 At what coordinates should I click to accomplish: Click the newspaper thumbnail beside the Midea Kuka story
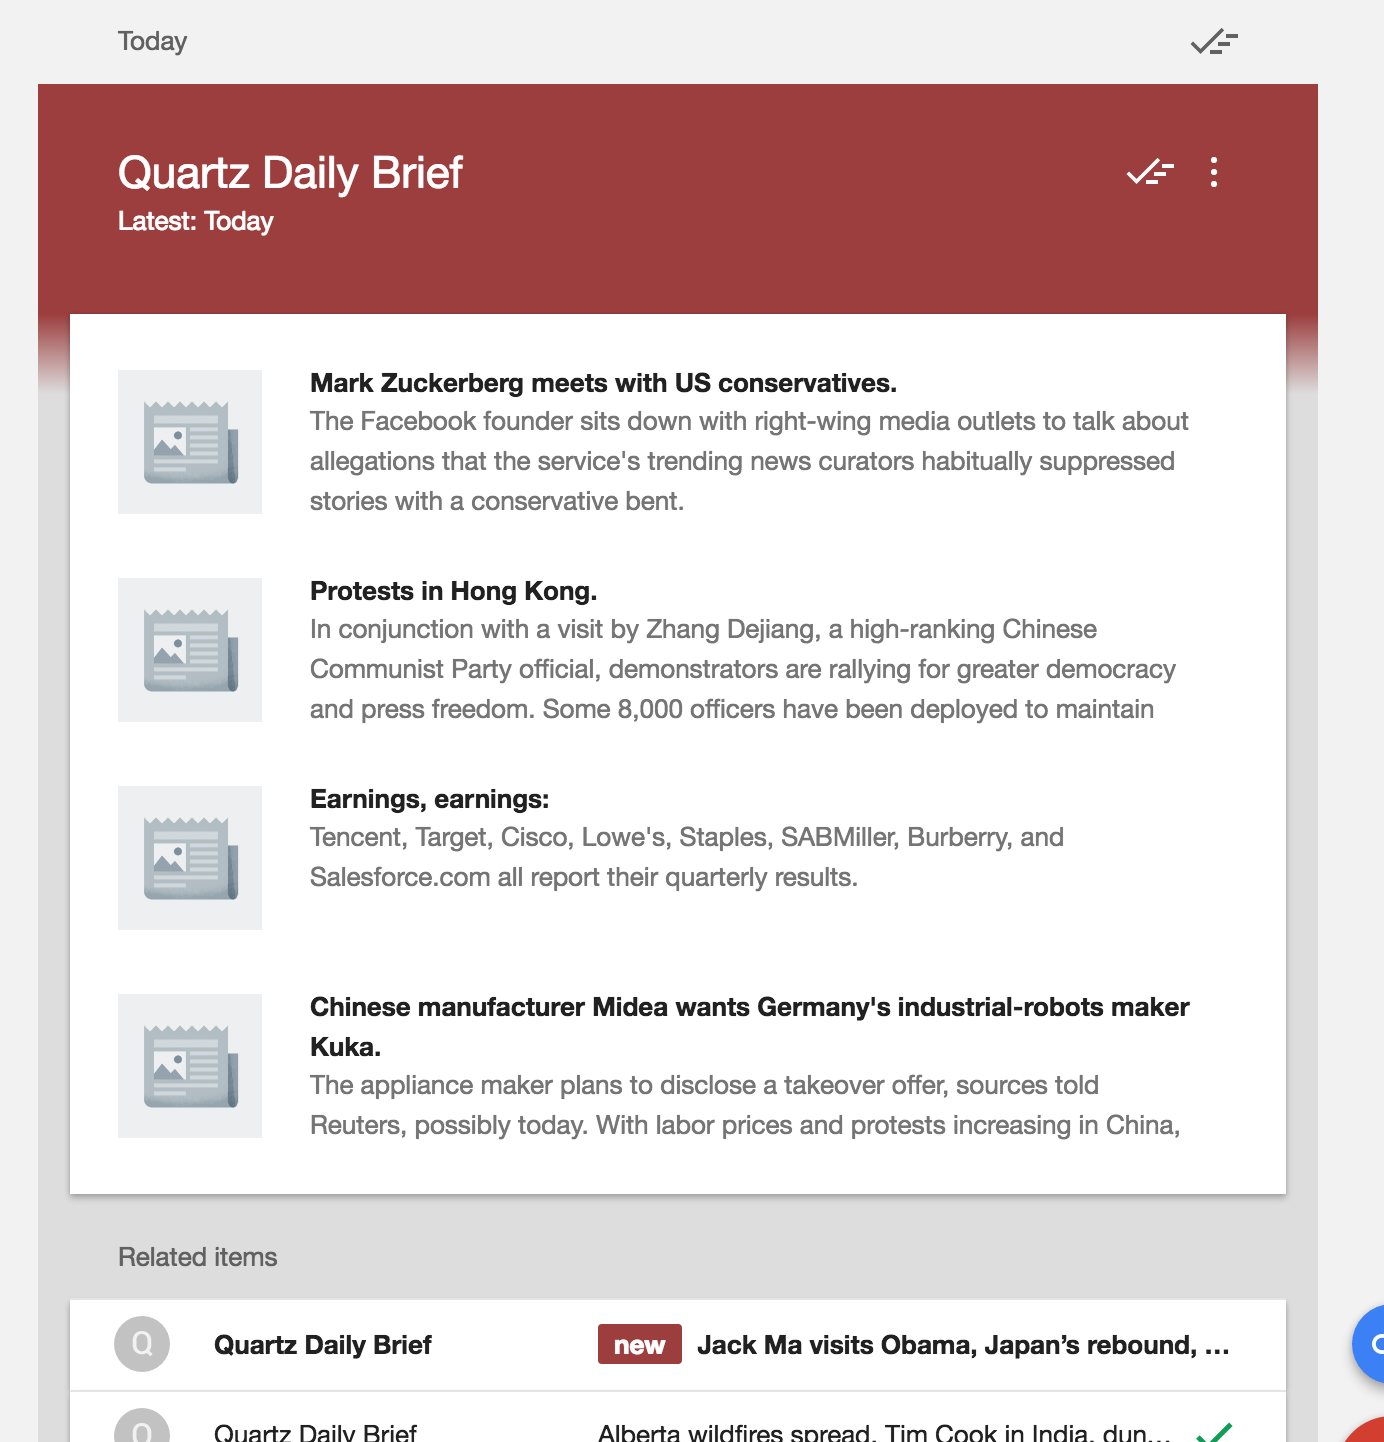coord(189,1066)
